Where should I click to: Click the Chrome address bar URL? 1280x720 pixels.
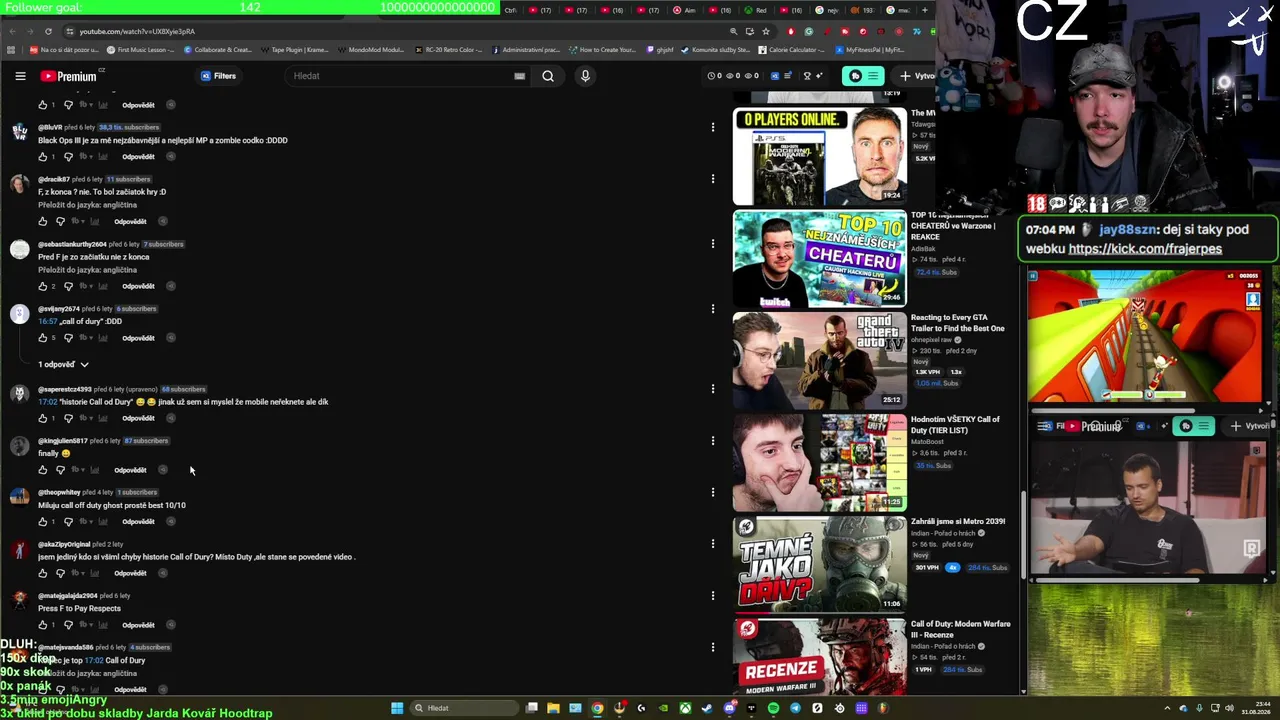click(x=137, y=31)
